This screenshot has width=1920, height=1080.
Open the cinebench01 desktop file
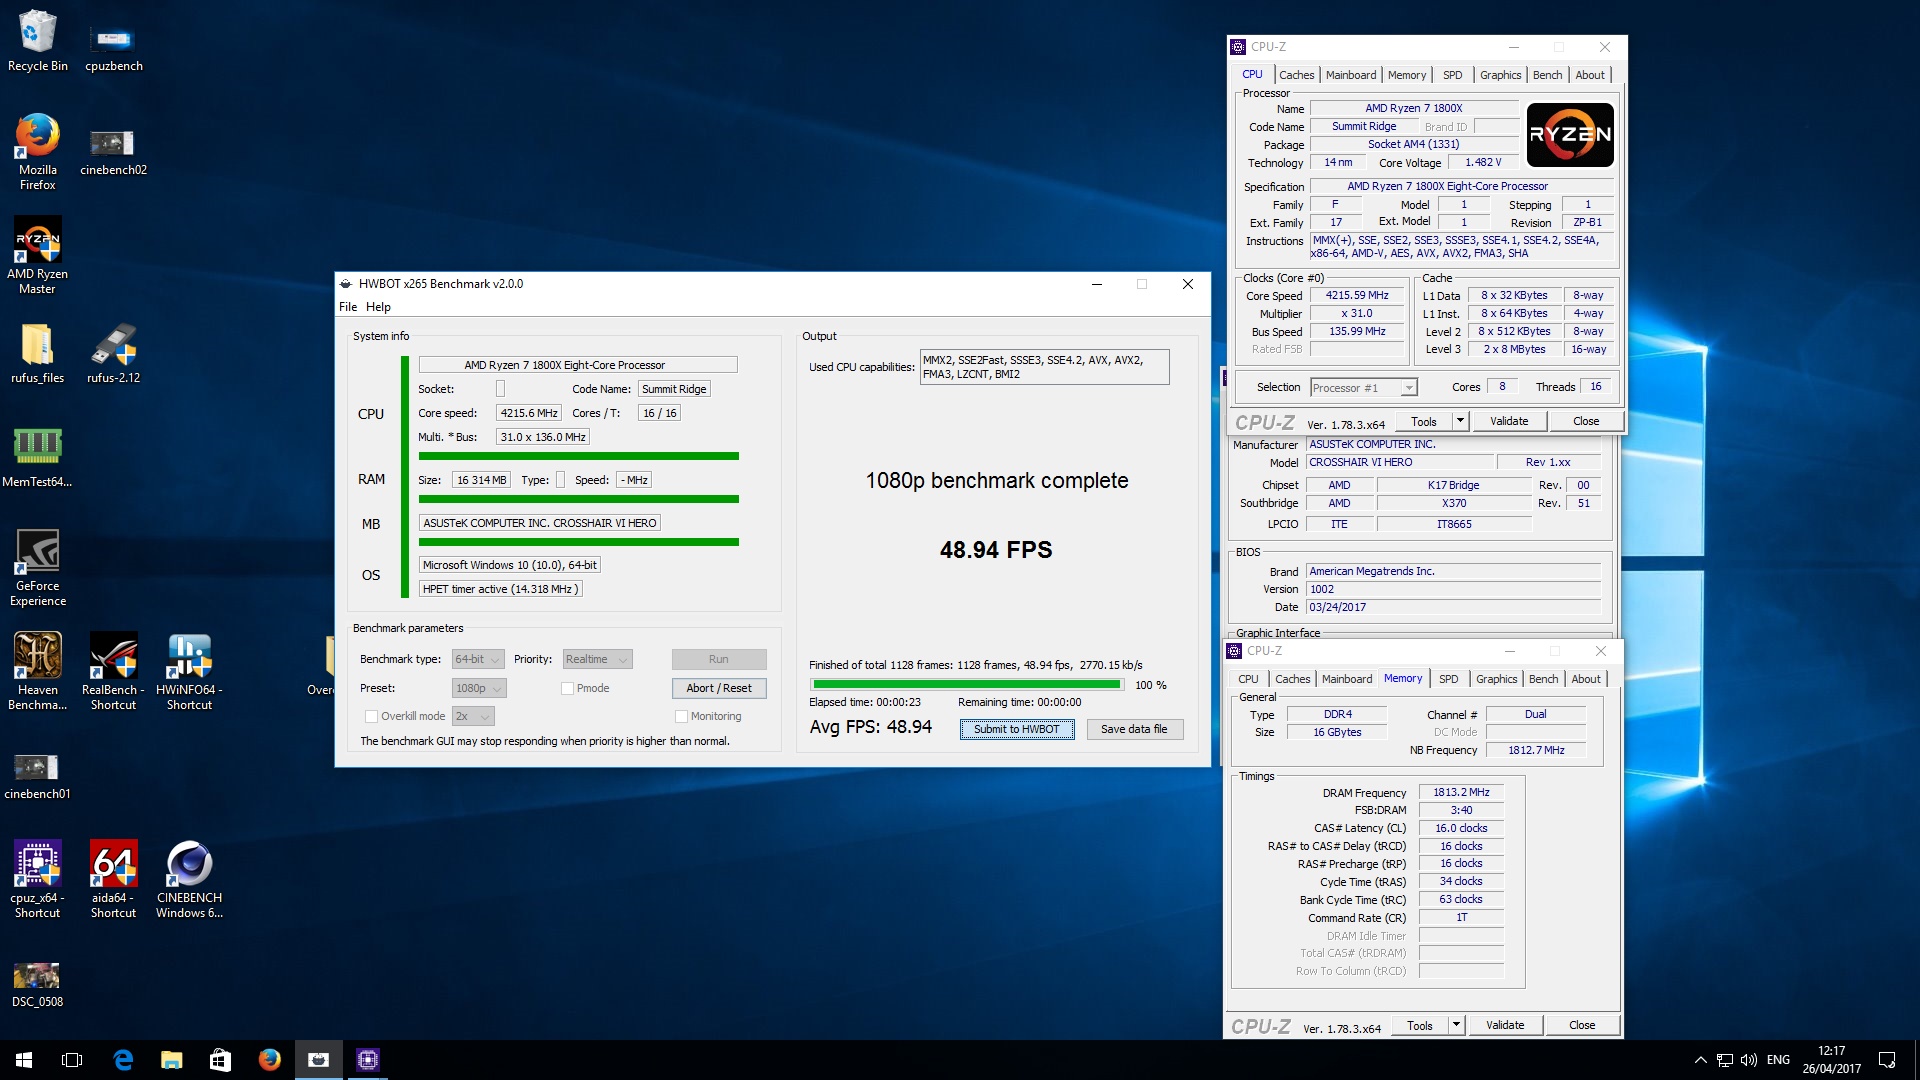(38, 776)
